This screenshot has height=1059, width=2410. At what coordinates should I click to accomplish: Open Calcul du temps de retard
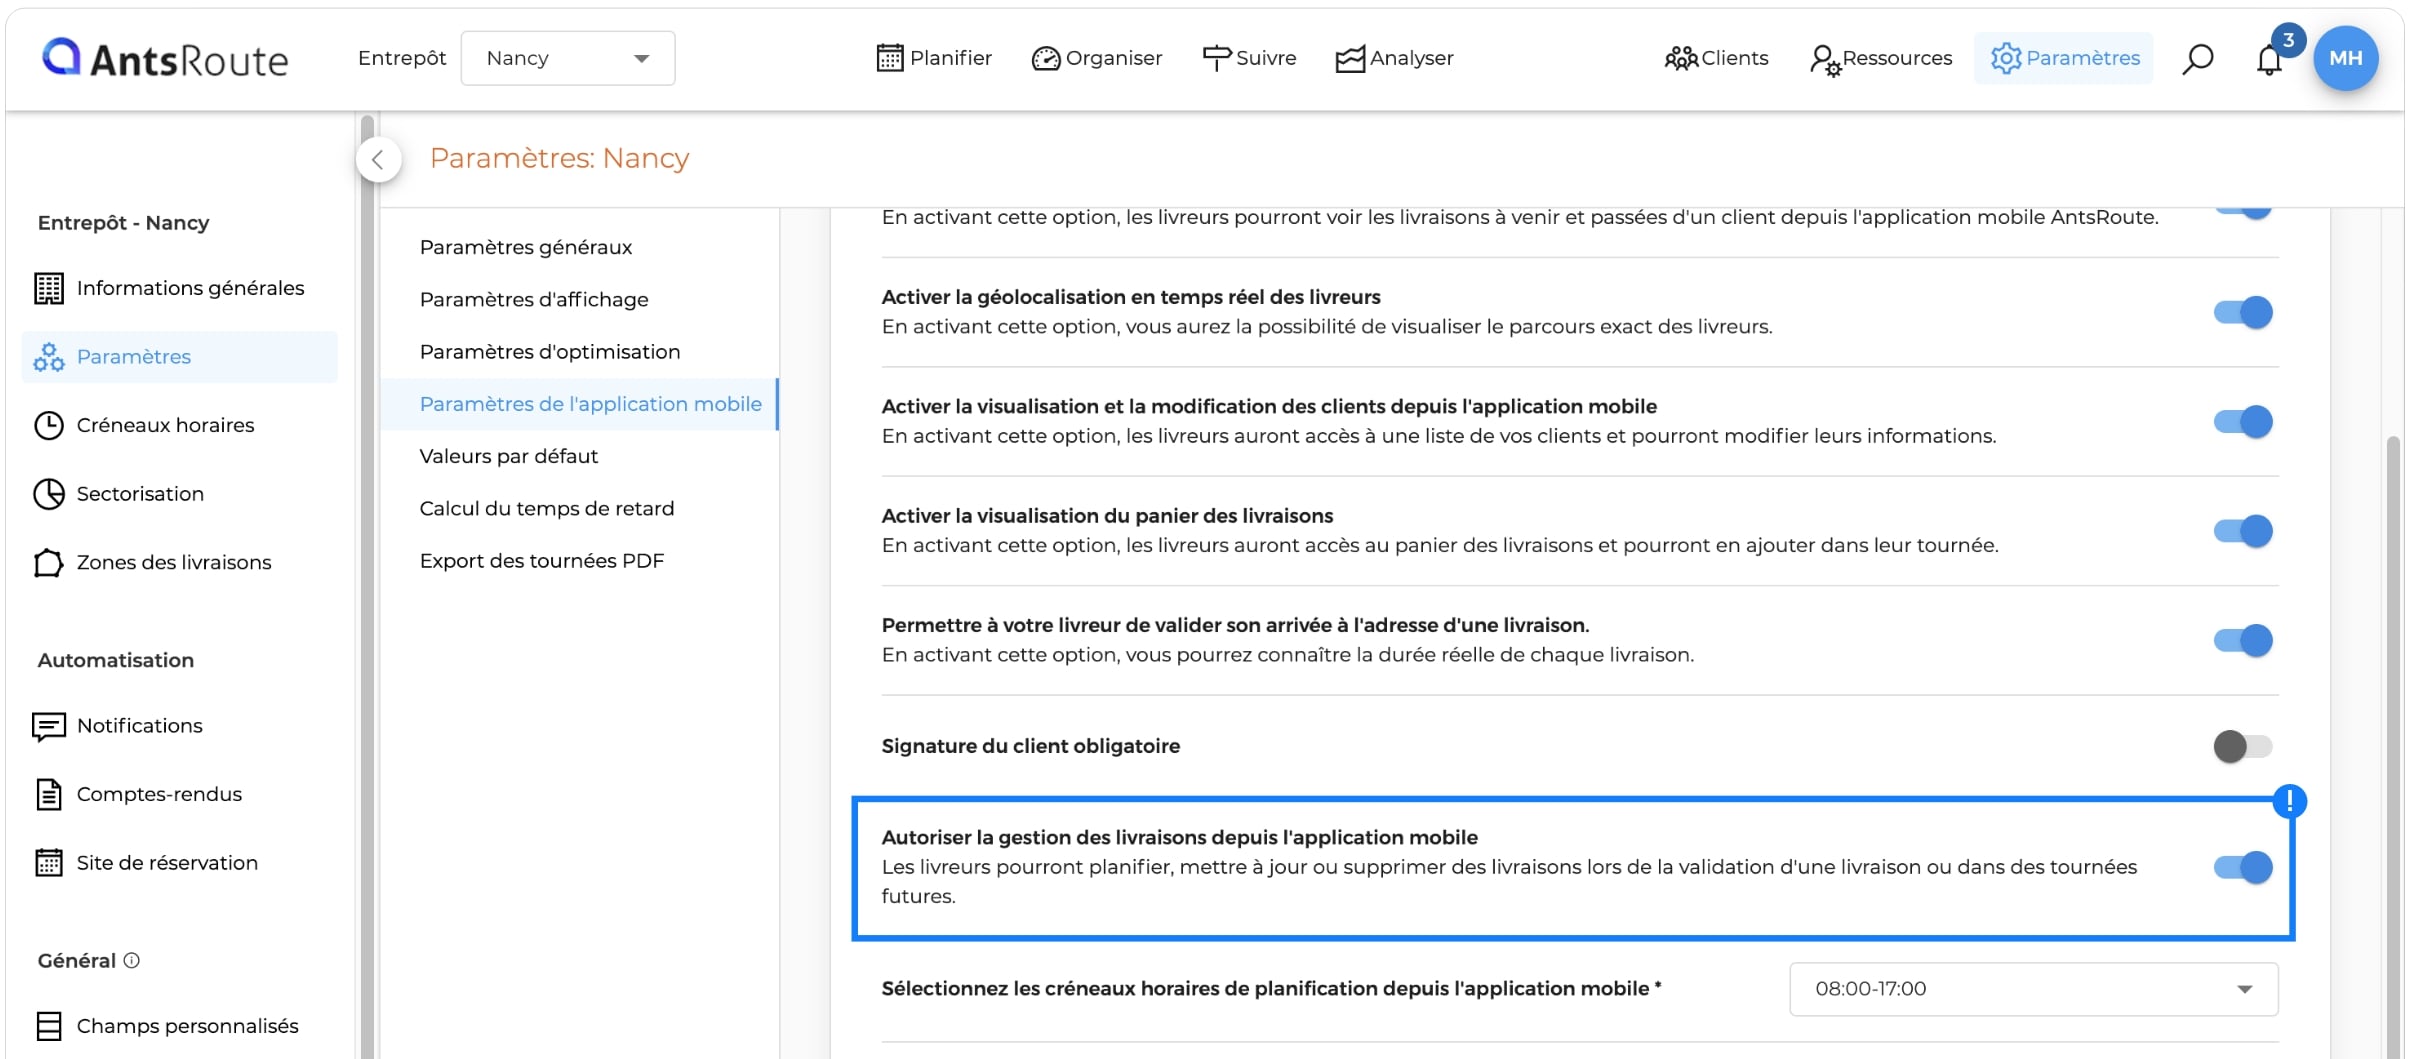pos(547,508)
